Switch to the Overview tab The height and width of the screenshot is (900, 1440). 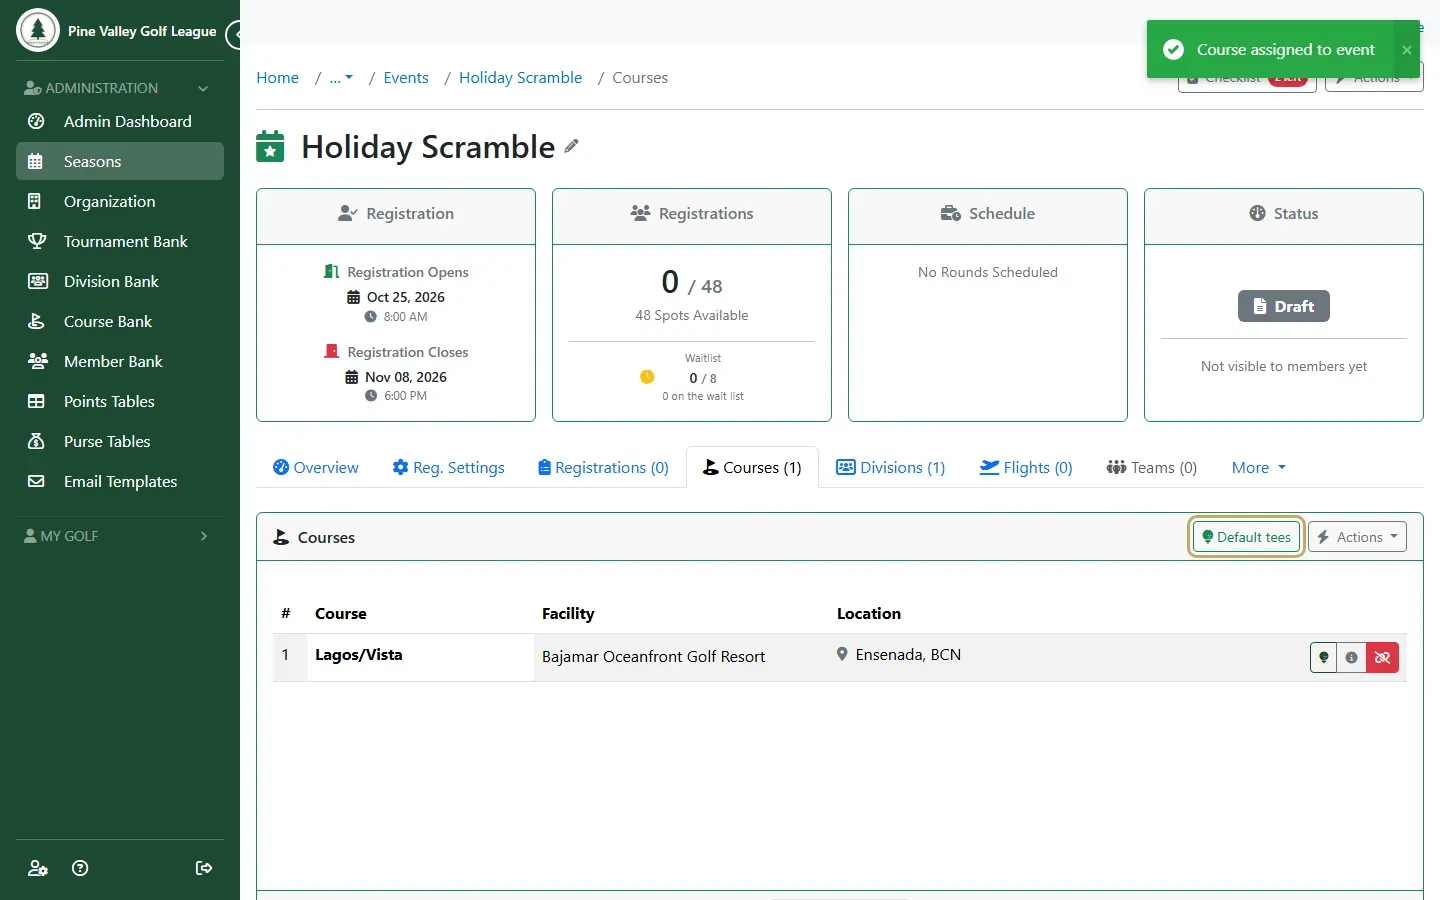point(316,467)
